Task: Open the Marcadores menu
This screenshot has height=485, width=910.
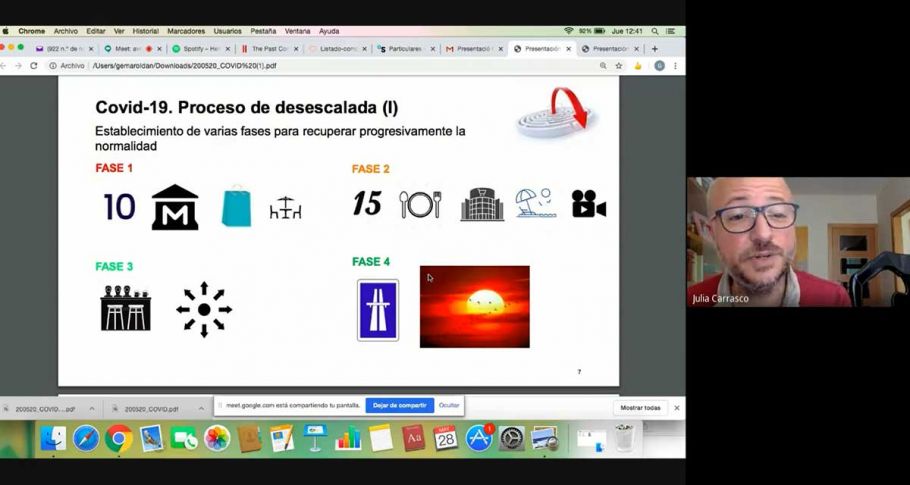Action: point(186,31)
